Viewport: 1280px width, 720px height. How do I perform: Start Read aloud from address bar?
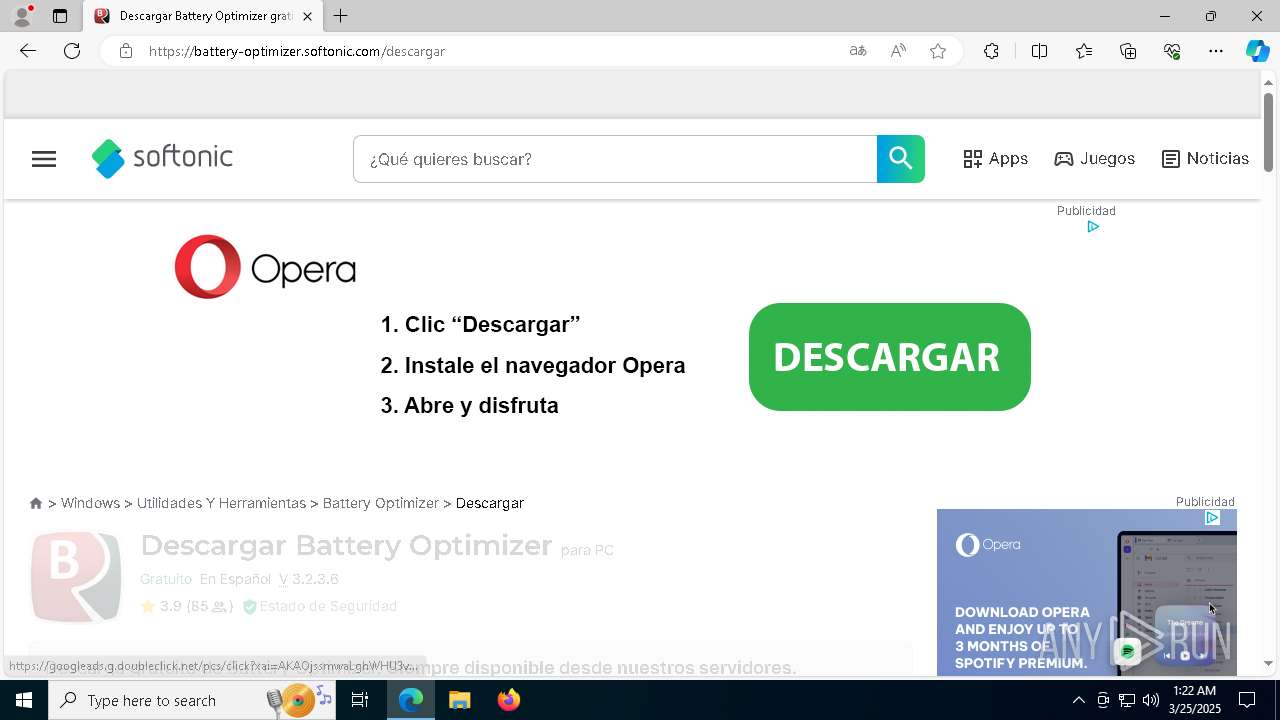coord(898,51)
